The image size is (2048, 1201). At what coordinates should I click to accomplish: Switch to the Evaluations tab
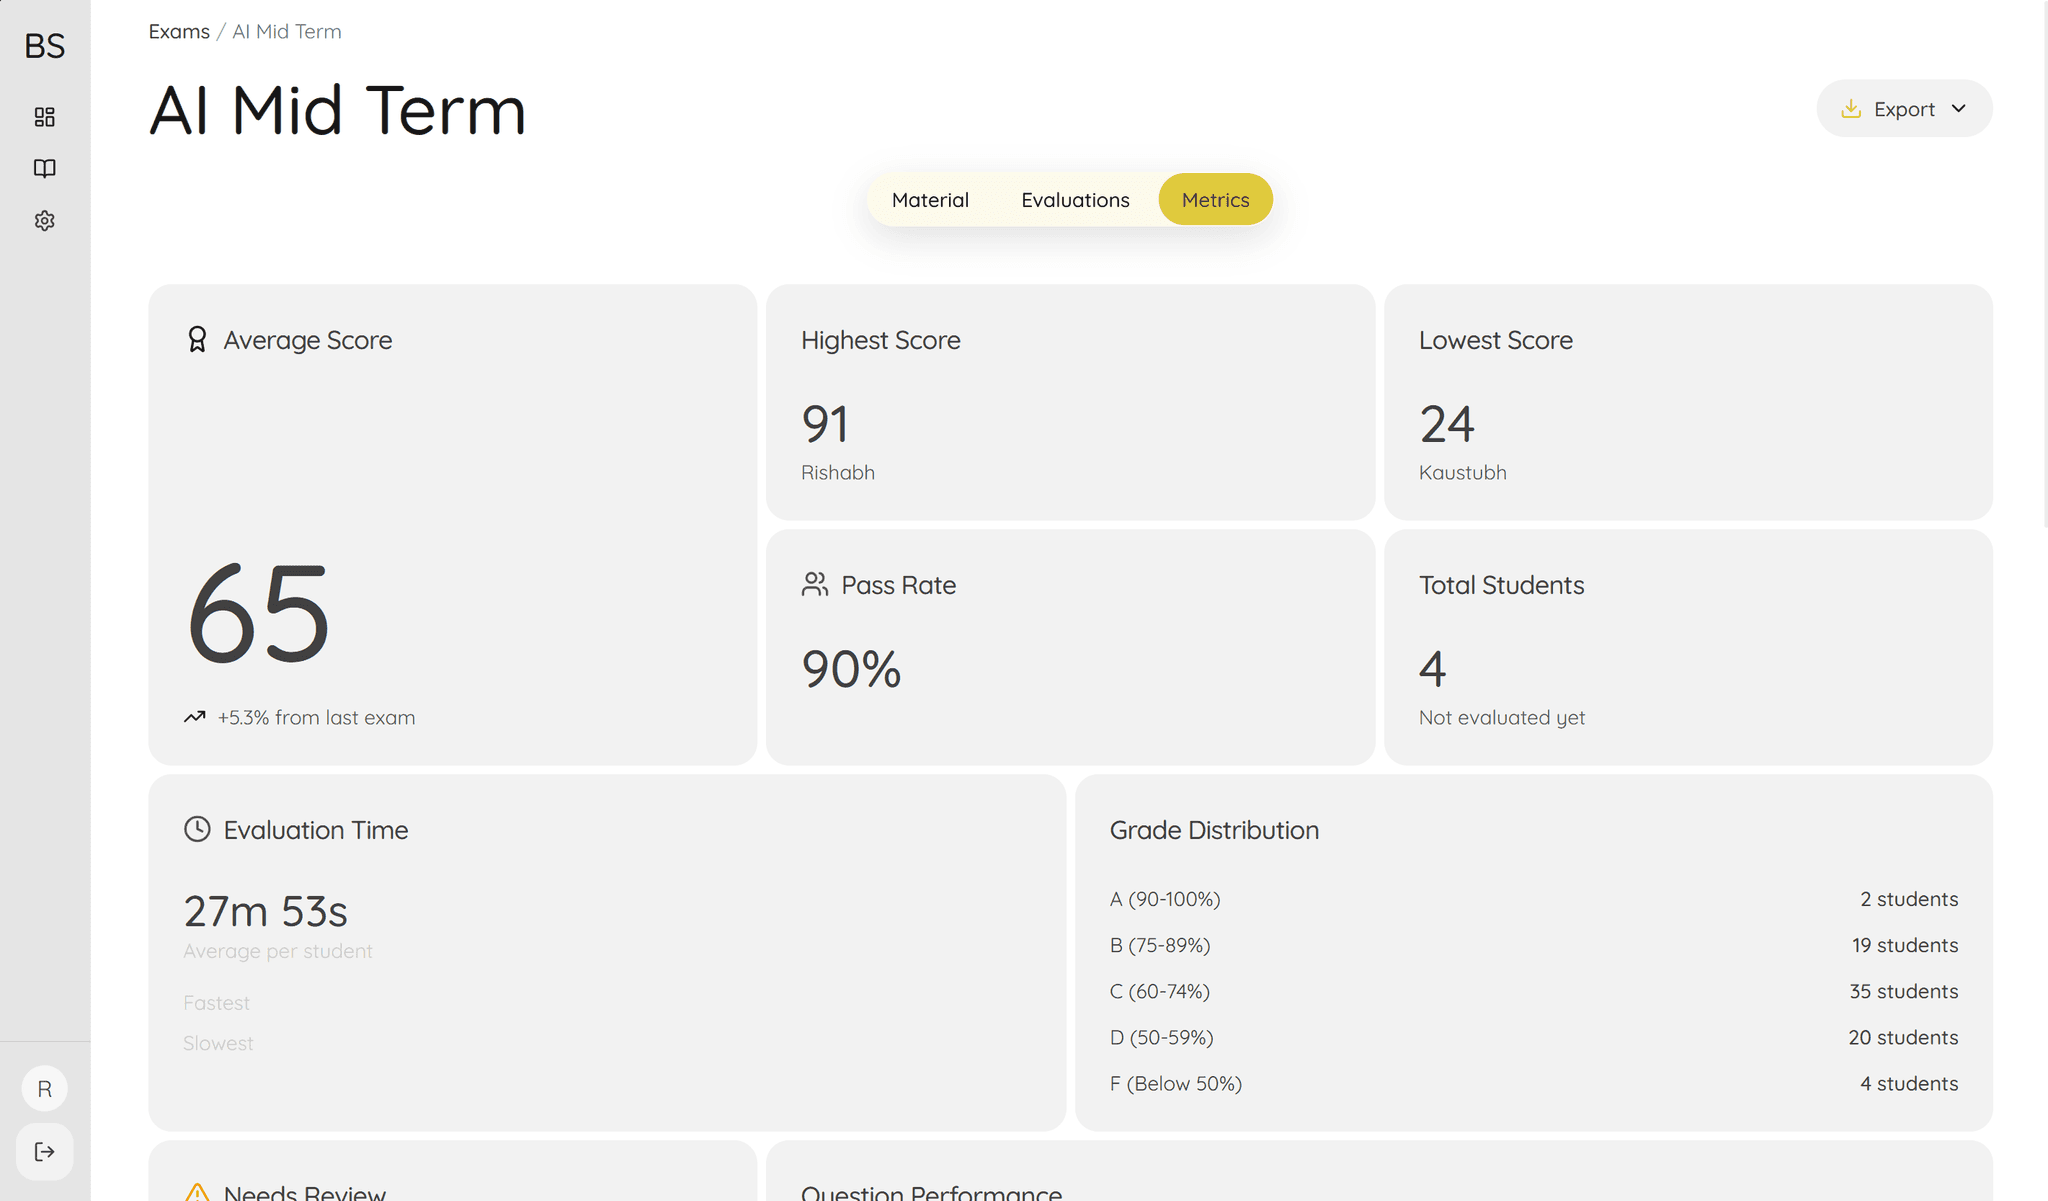tap(1075, 199)
